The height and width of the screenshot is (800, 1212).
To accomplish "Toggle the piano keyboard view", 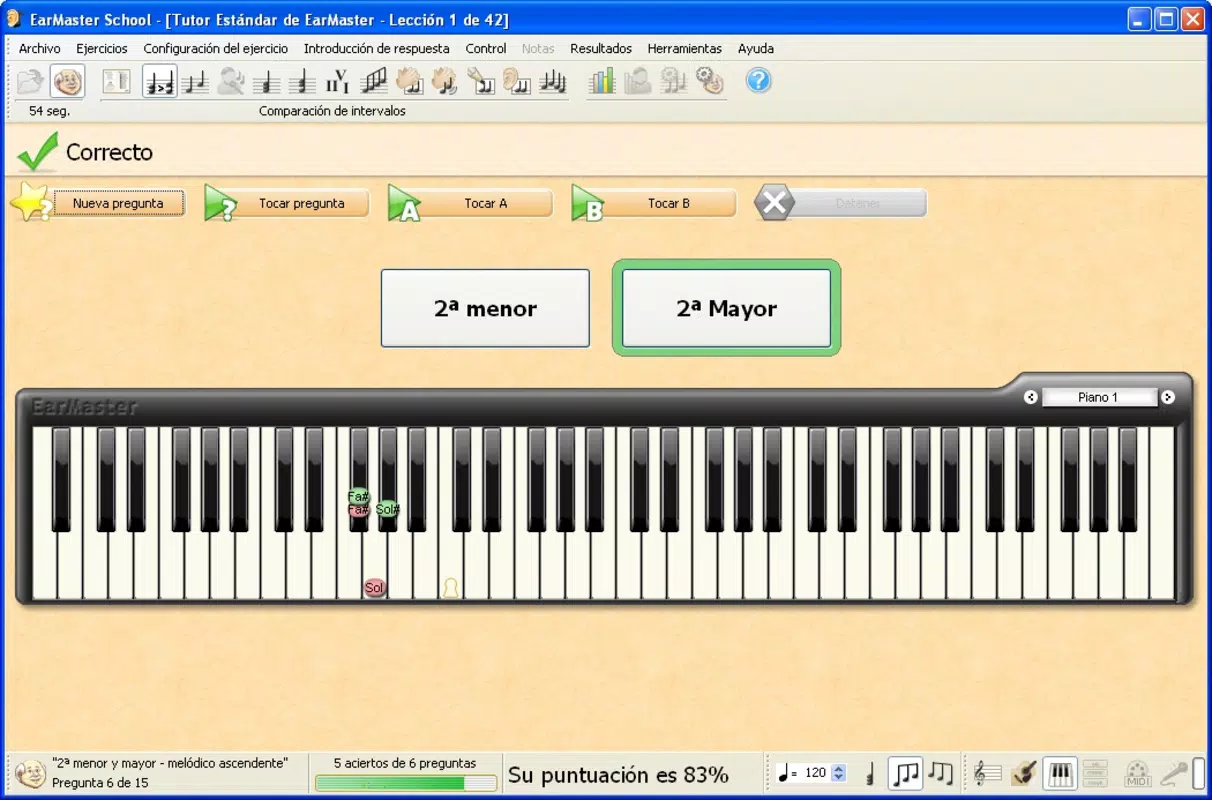I will pos(1059,773).
